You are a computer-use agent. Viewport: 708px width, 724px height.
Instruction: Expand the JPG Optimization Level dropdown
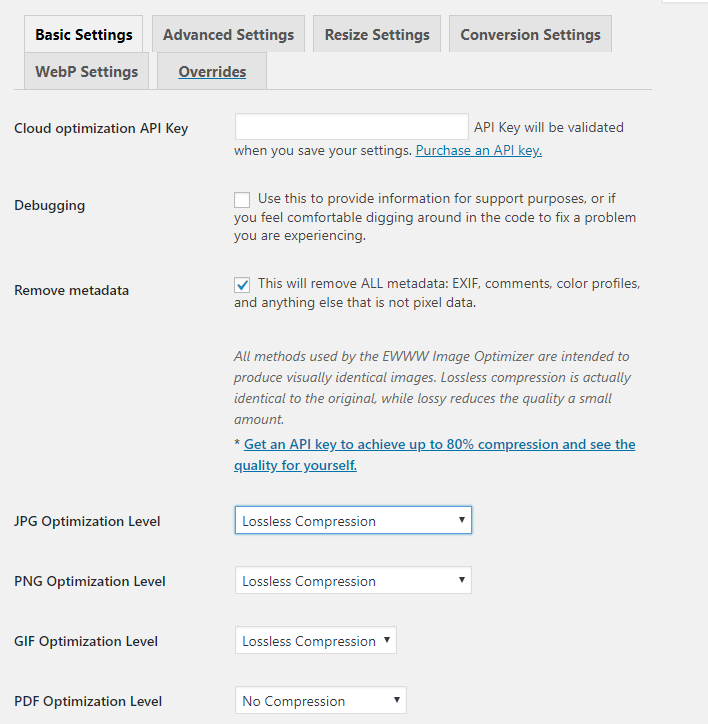(x=353, y=521)
